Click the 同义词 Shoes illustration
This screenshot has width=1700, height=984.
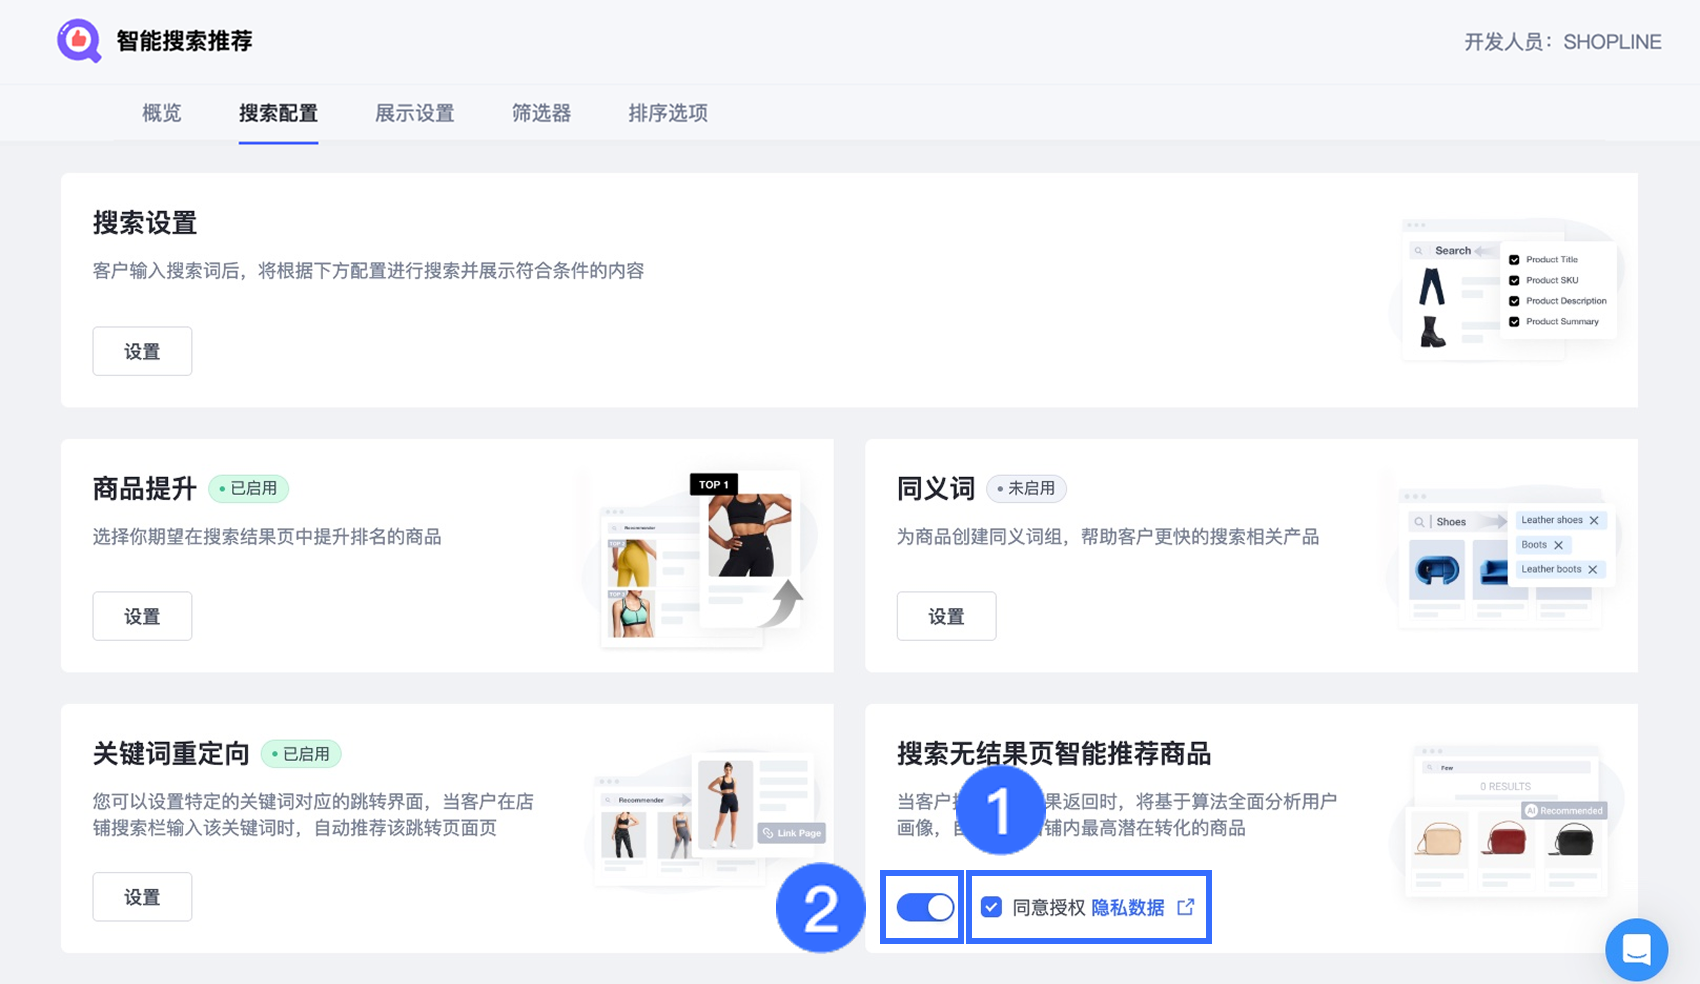[x=1504, y=556]
